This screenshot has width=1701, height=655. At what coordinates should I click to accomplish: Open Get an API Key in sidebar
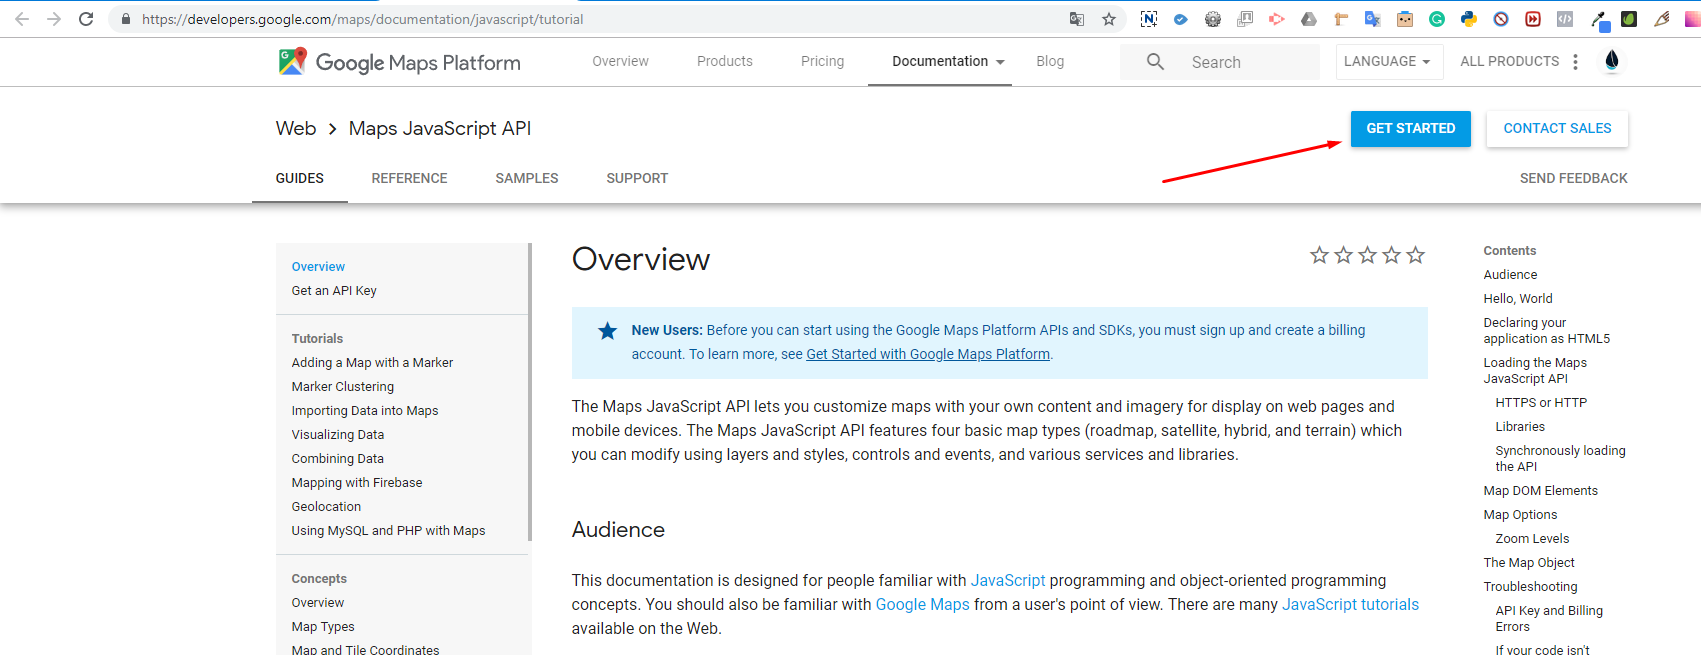coord(334,291)
